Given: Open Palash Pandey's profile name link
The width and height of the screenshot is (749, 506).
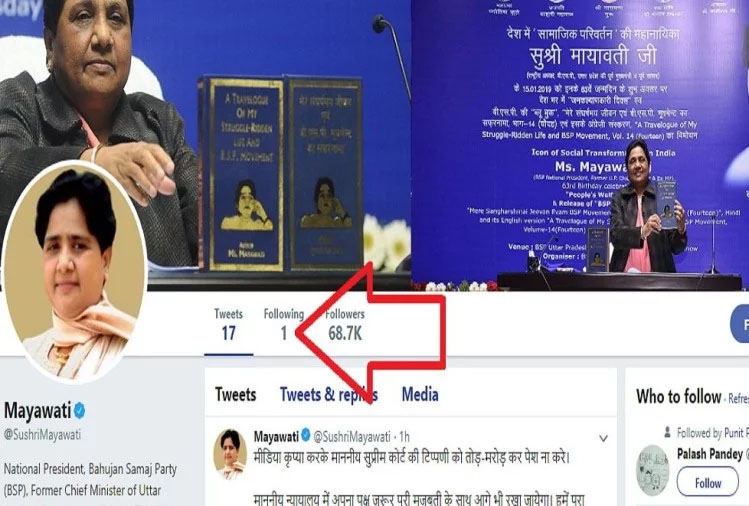Looking at the screenshot, I should click(710, 454).
